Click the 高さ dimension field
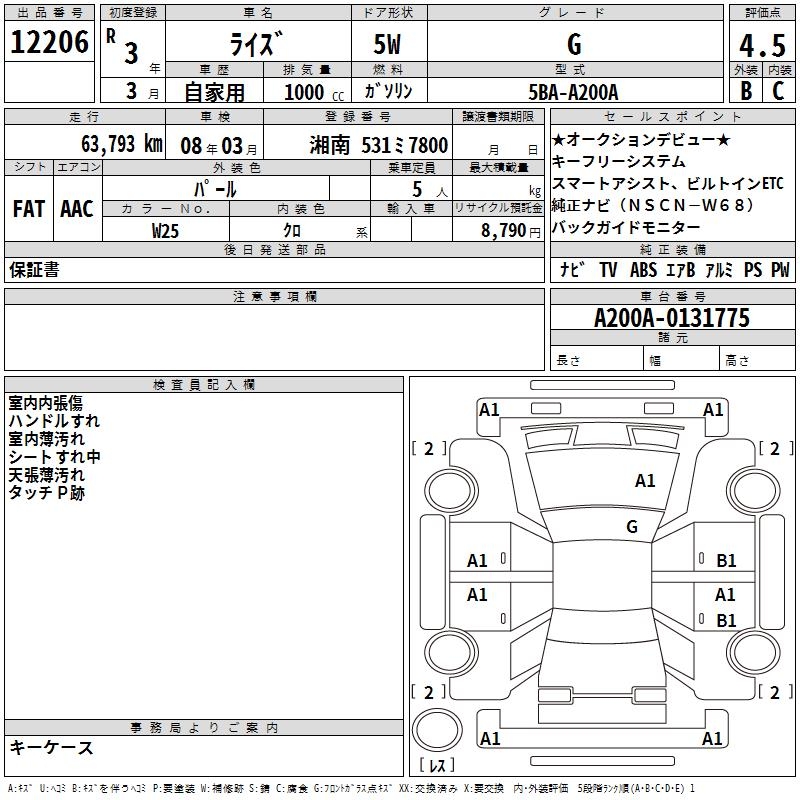This screenshot has height=800, width=800. coord(757,360)
